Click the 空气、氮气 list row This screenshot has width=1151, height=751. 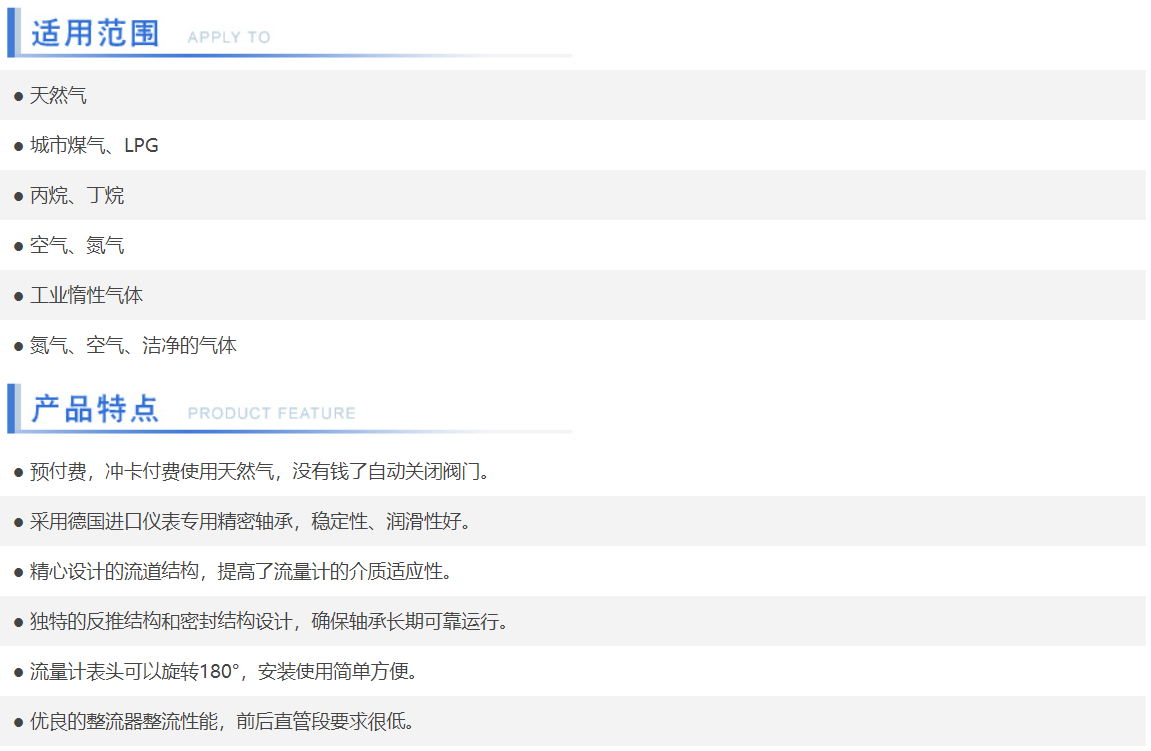(77, 246)
